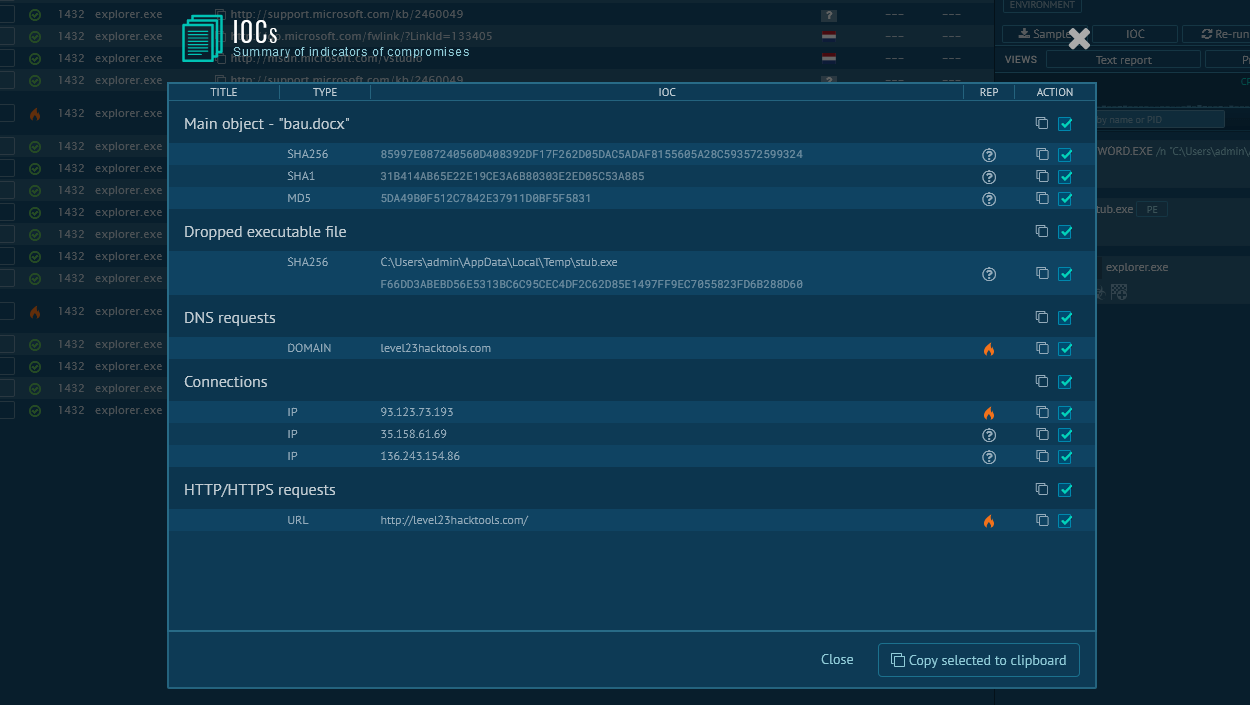Click the IOC column header
The width and height of the screenshot is (1250, 705).
pyautogui.click(x=667, y=92)
